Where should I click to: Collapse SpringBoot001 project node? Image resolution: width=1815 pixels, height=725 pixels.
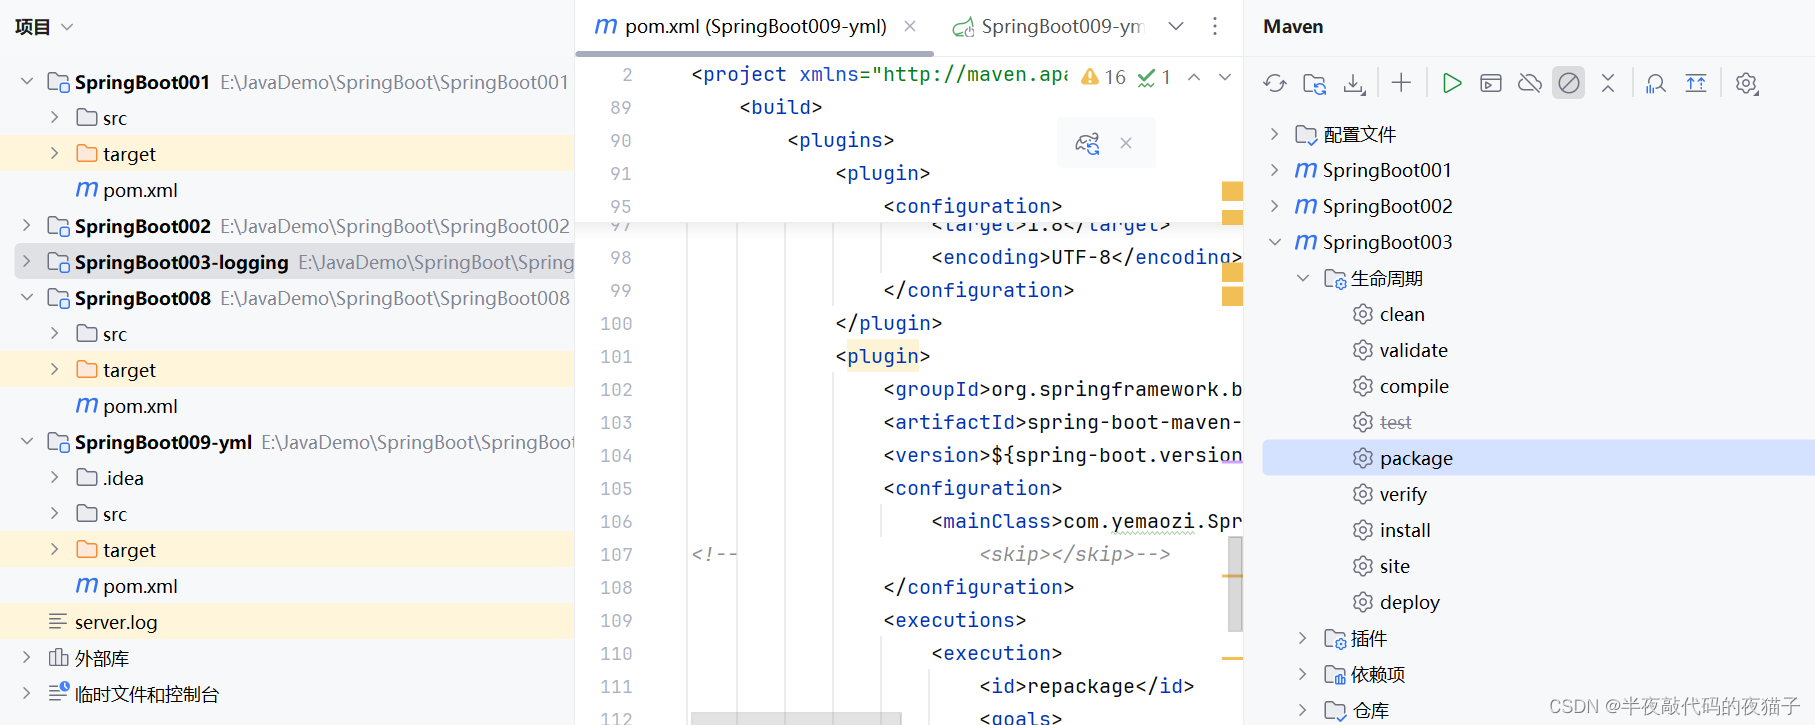[27, 81]
